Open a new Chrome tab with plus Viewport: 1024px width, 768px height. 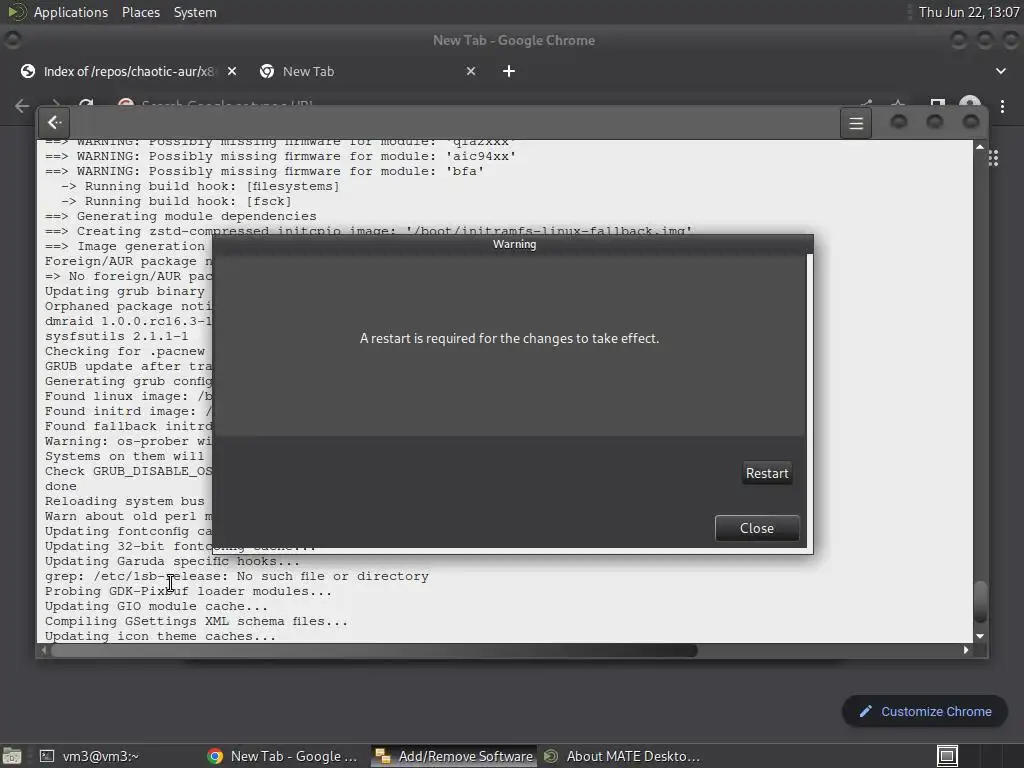[509, 71]
